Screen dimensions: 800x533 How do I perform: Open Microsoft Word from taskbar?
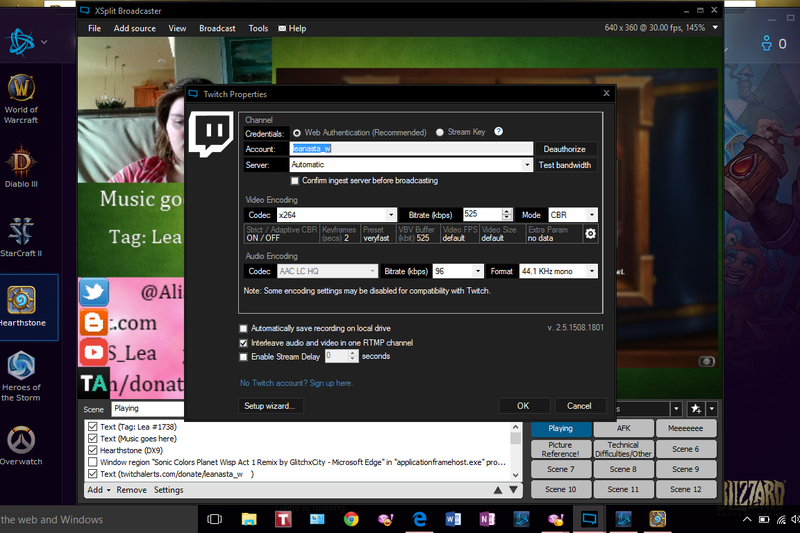pyautogui.click(x=453, y=519)
